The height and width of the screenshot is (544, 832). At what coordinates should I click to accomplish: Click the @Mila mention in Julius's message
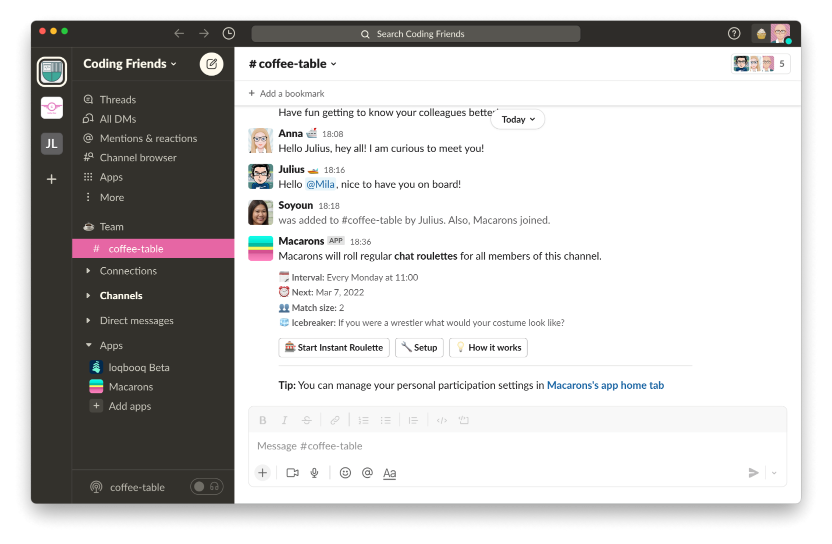pos(320,184)
